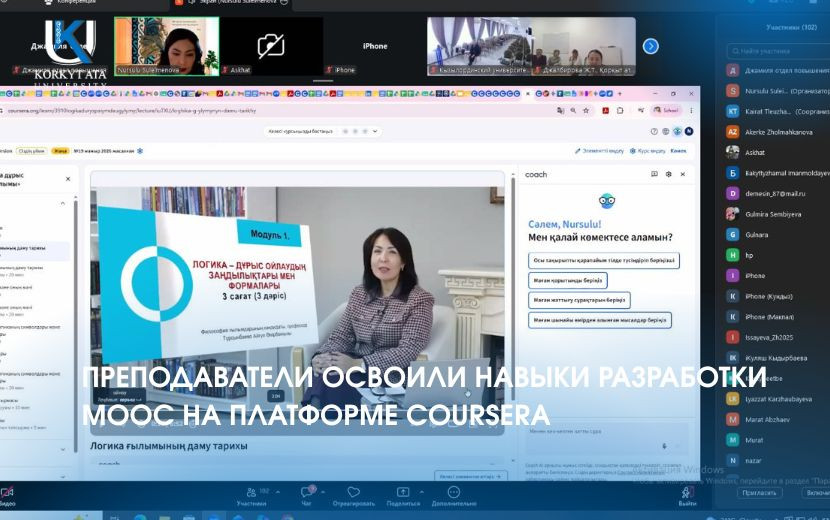Expand arrow next to Поделиться button
830x520 pixels.
(422, 492)
